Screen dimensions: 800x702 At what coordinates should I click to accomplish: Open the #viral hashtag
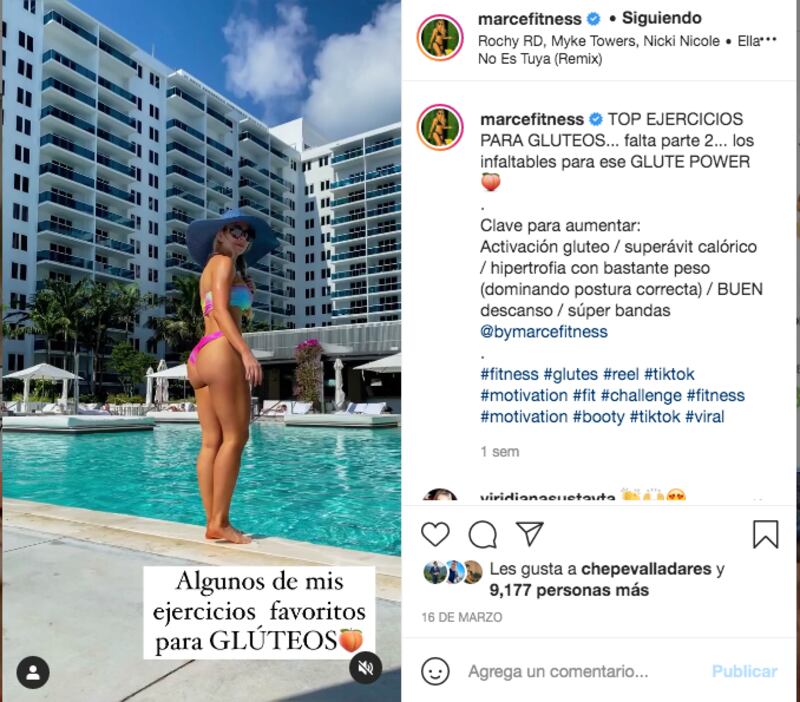coord(705,417)
